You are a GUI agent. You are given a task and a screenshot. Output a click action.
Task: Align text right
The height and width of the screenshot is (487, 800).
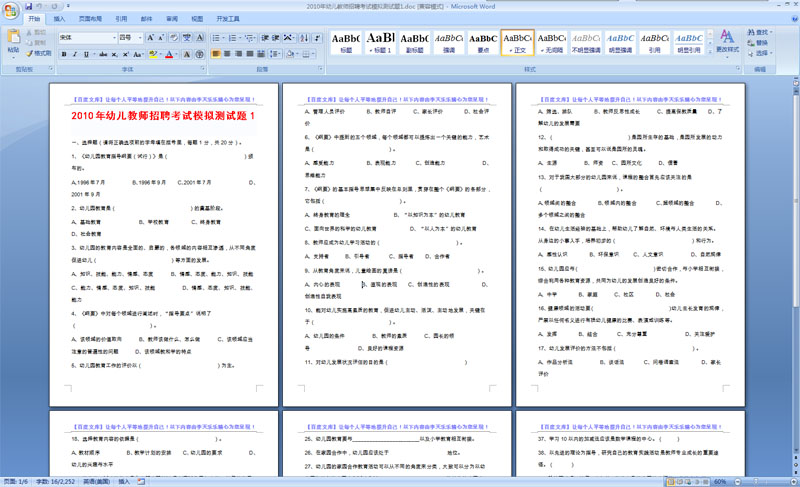pyautogui.click(x=238, y=54)
